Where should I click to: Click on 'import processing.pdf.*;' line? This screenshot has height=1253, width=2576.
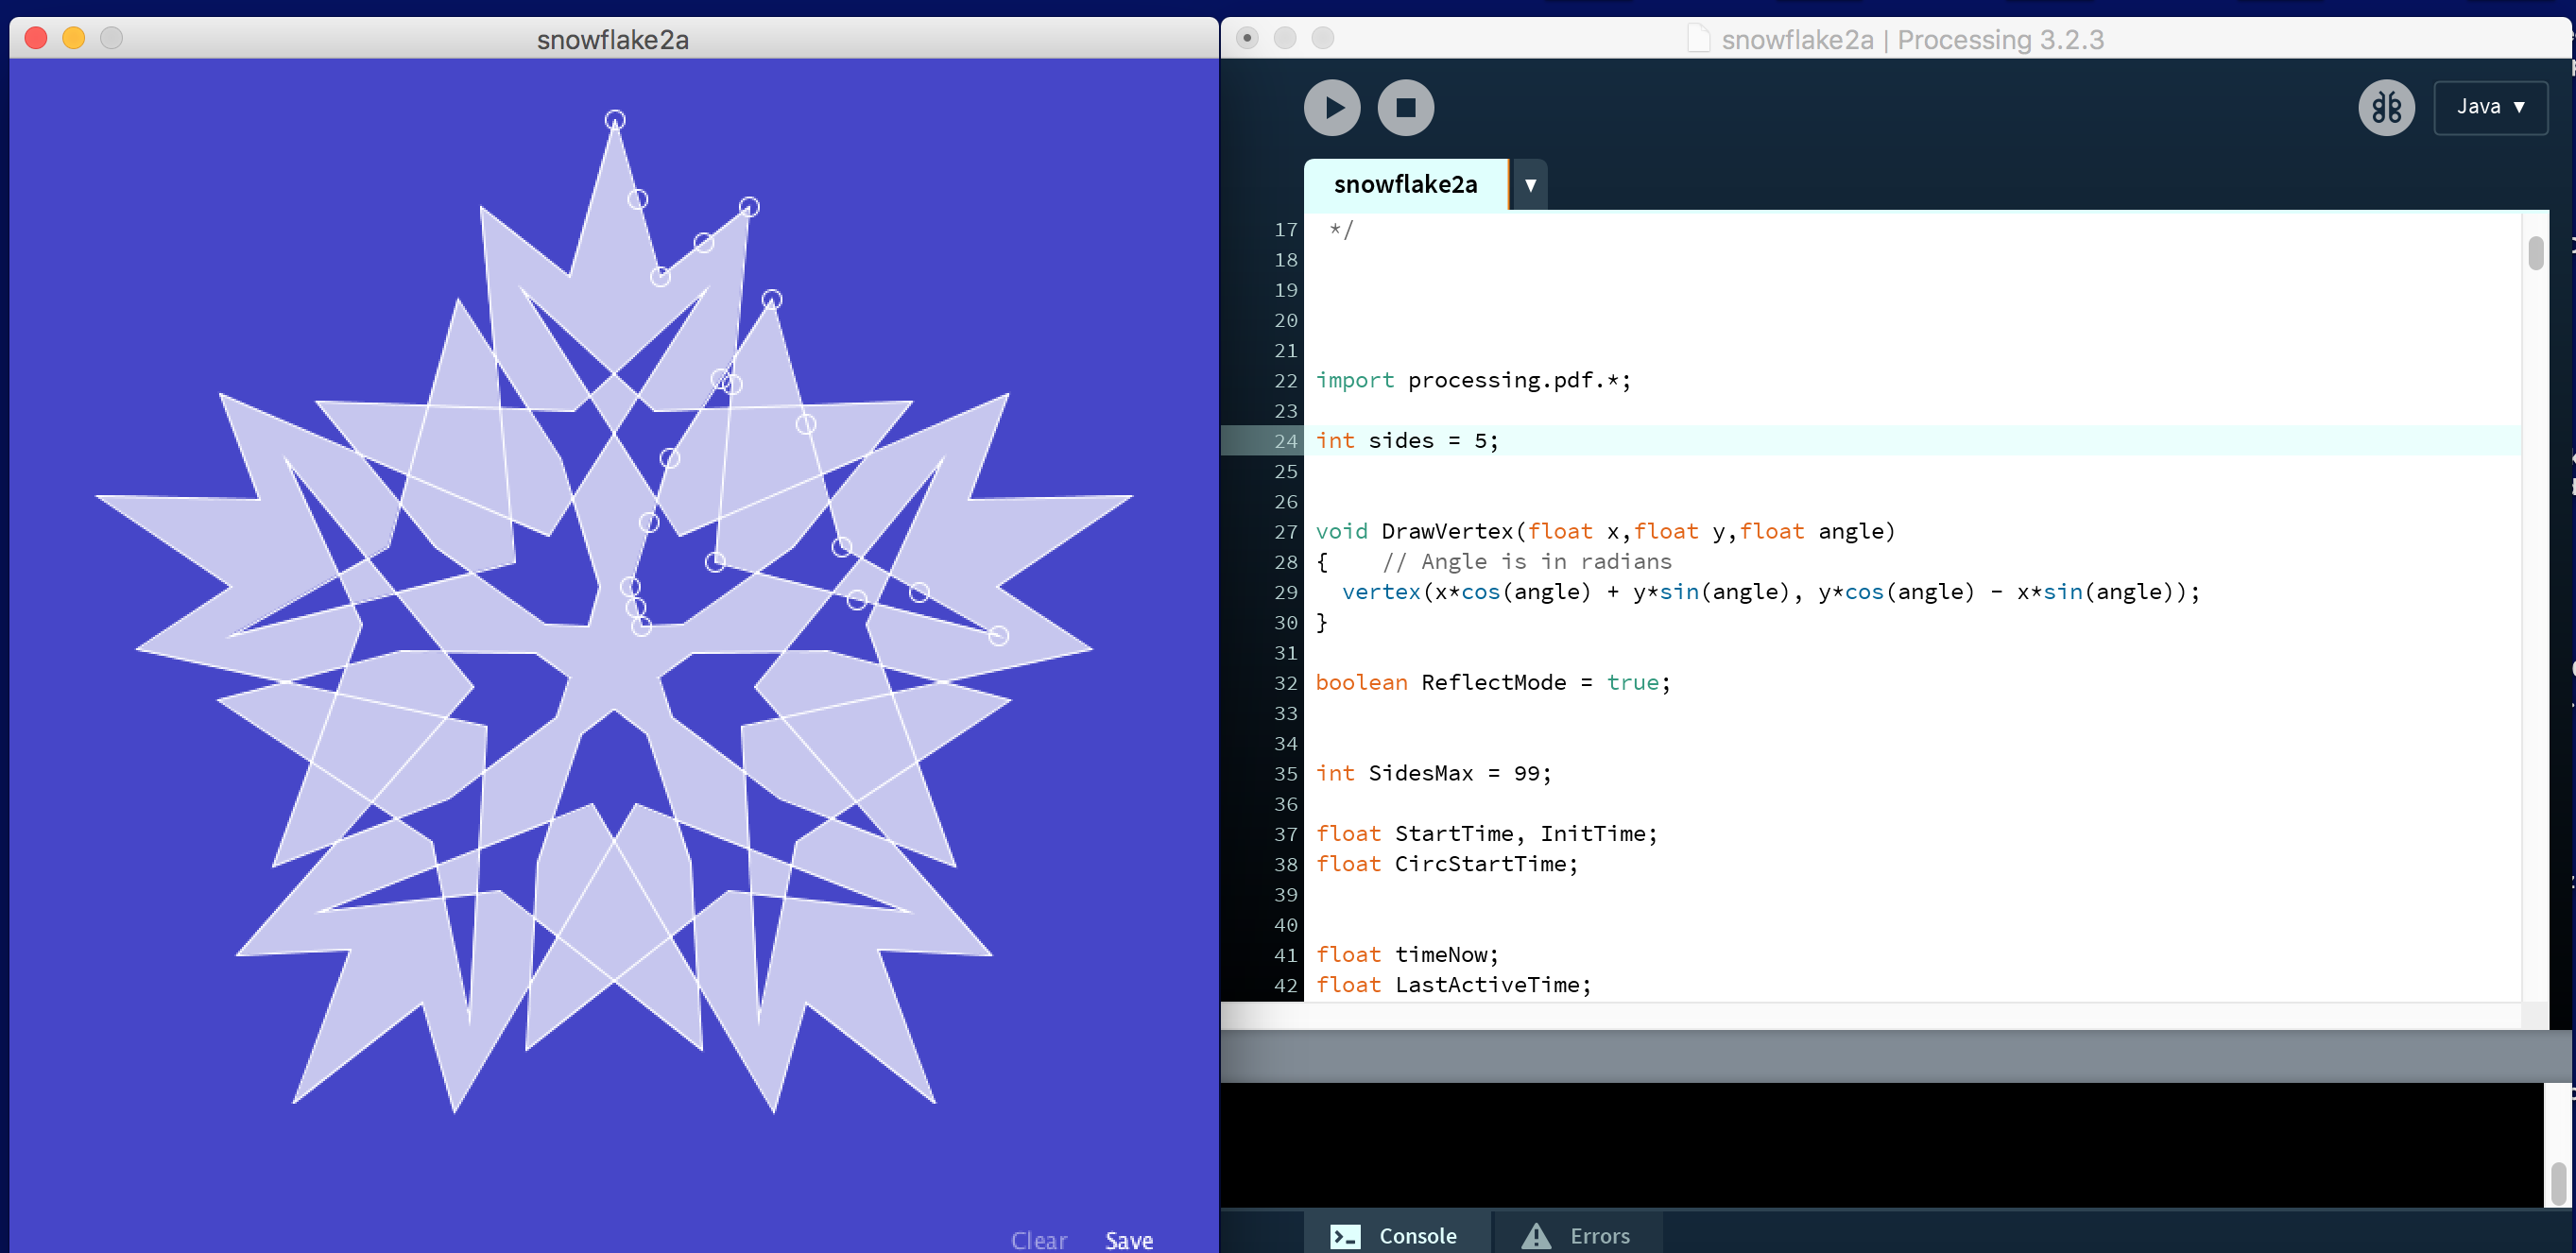point(1472,380)
